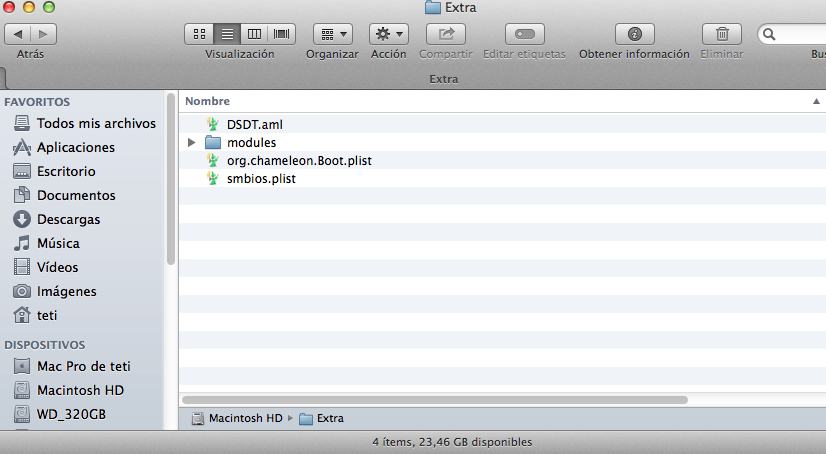
Task: Click the horizontal scrollbar of file list
Action: [x=435, y=400]
